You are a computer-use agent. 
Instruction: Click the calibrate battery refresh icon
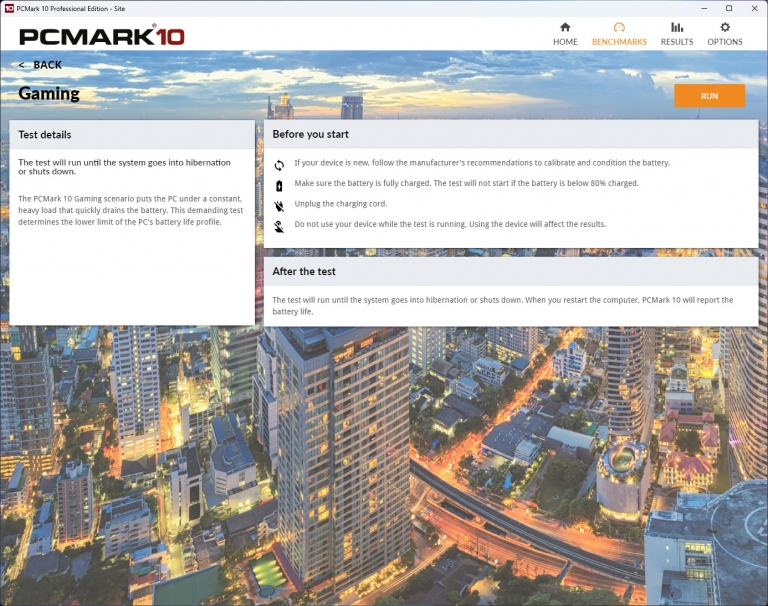tap(279, 166)
